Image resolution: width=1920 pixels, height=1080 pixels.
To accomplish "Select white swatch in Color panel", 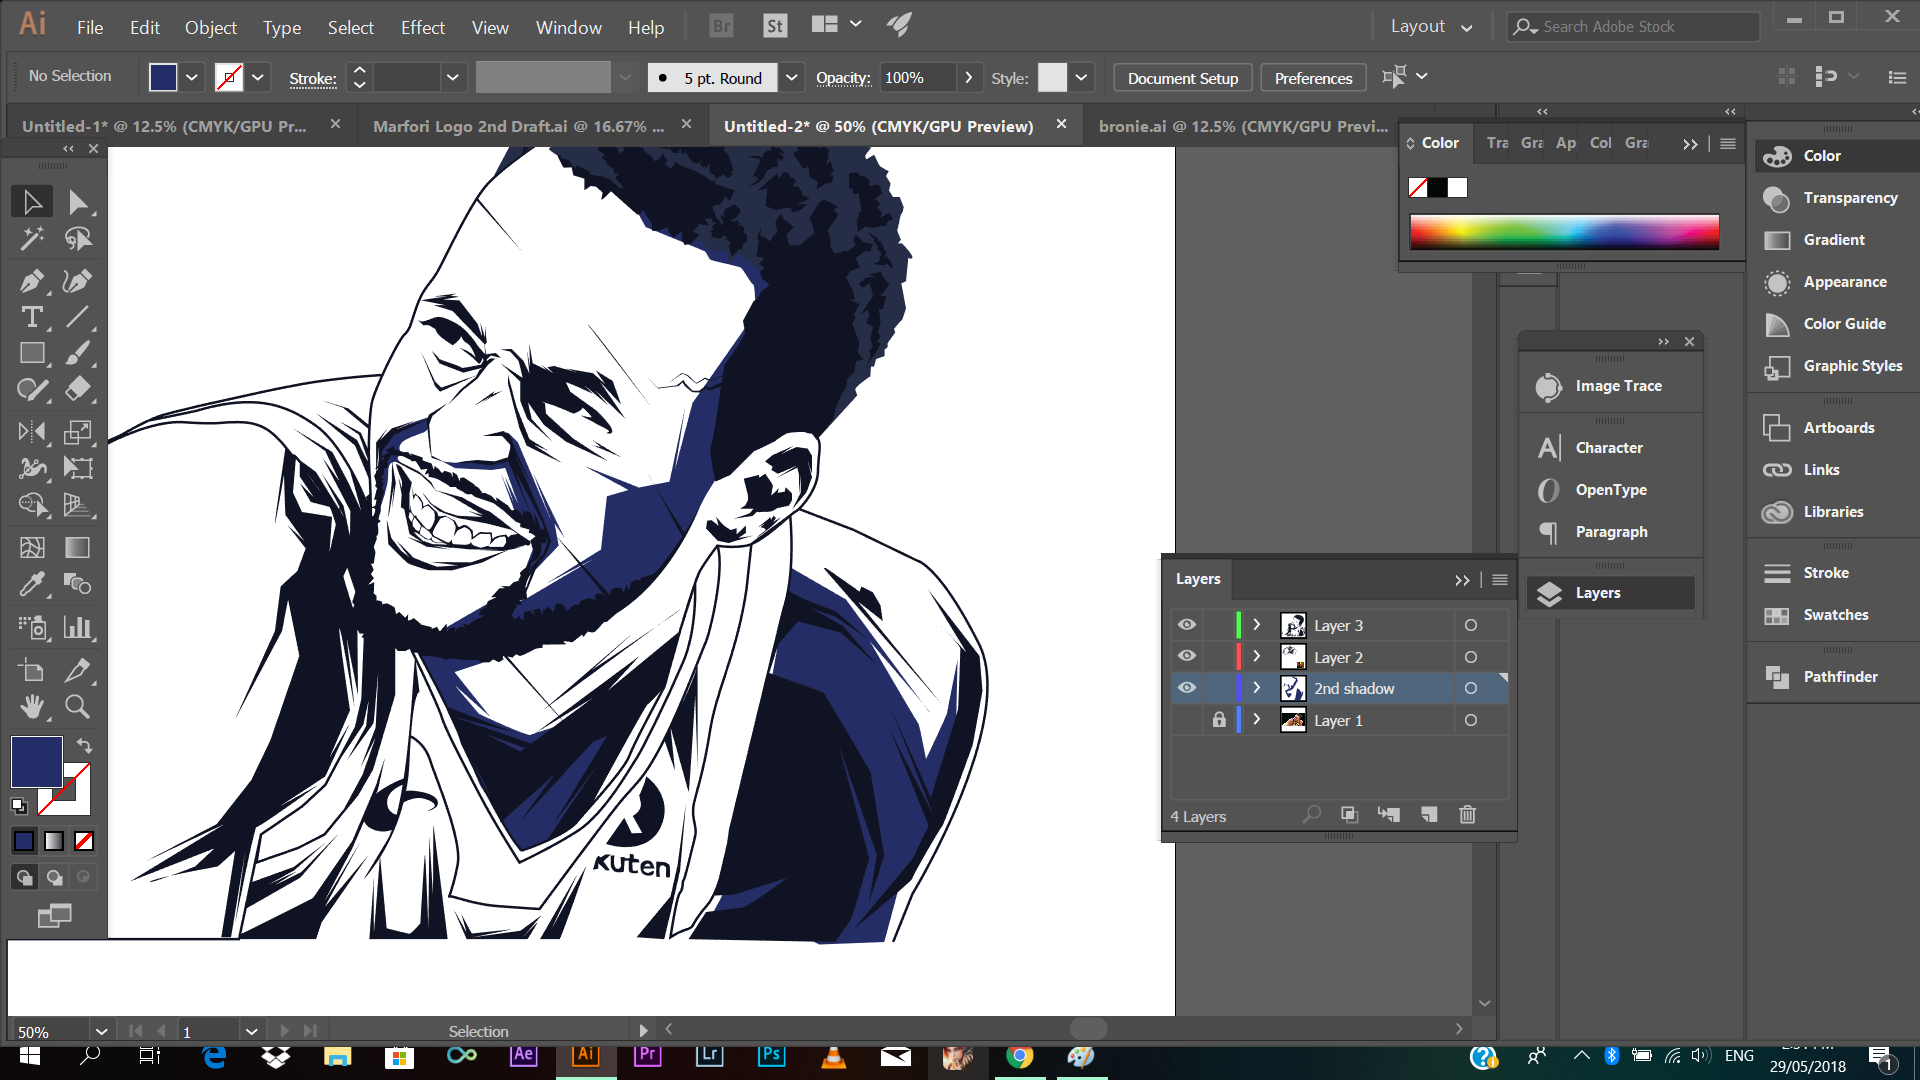I will [x=1457, y=187].
